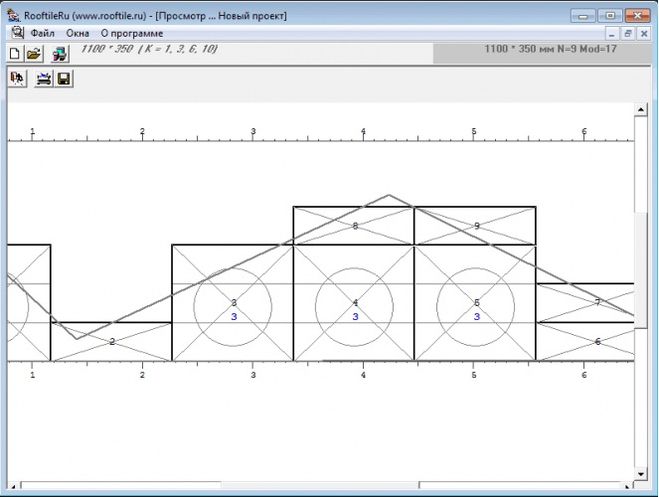Click the vertical scrollbar up arrow
The width and height of the screenshot is (659, 497).
tap(641, 110)
